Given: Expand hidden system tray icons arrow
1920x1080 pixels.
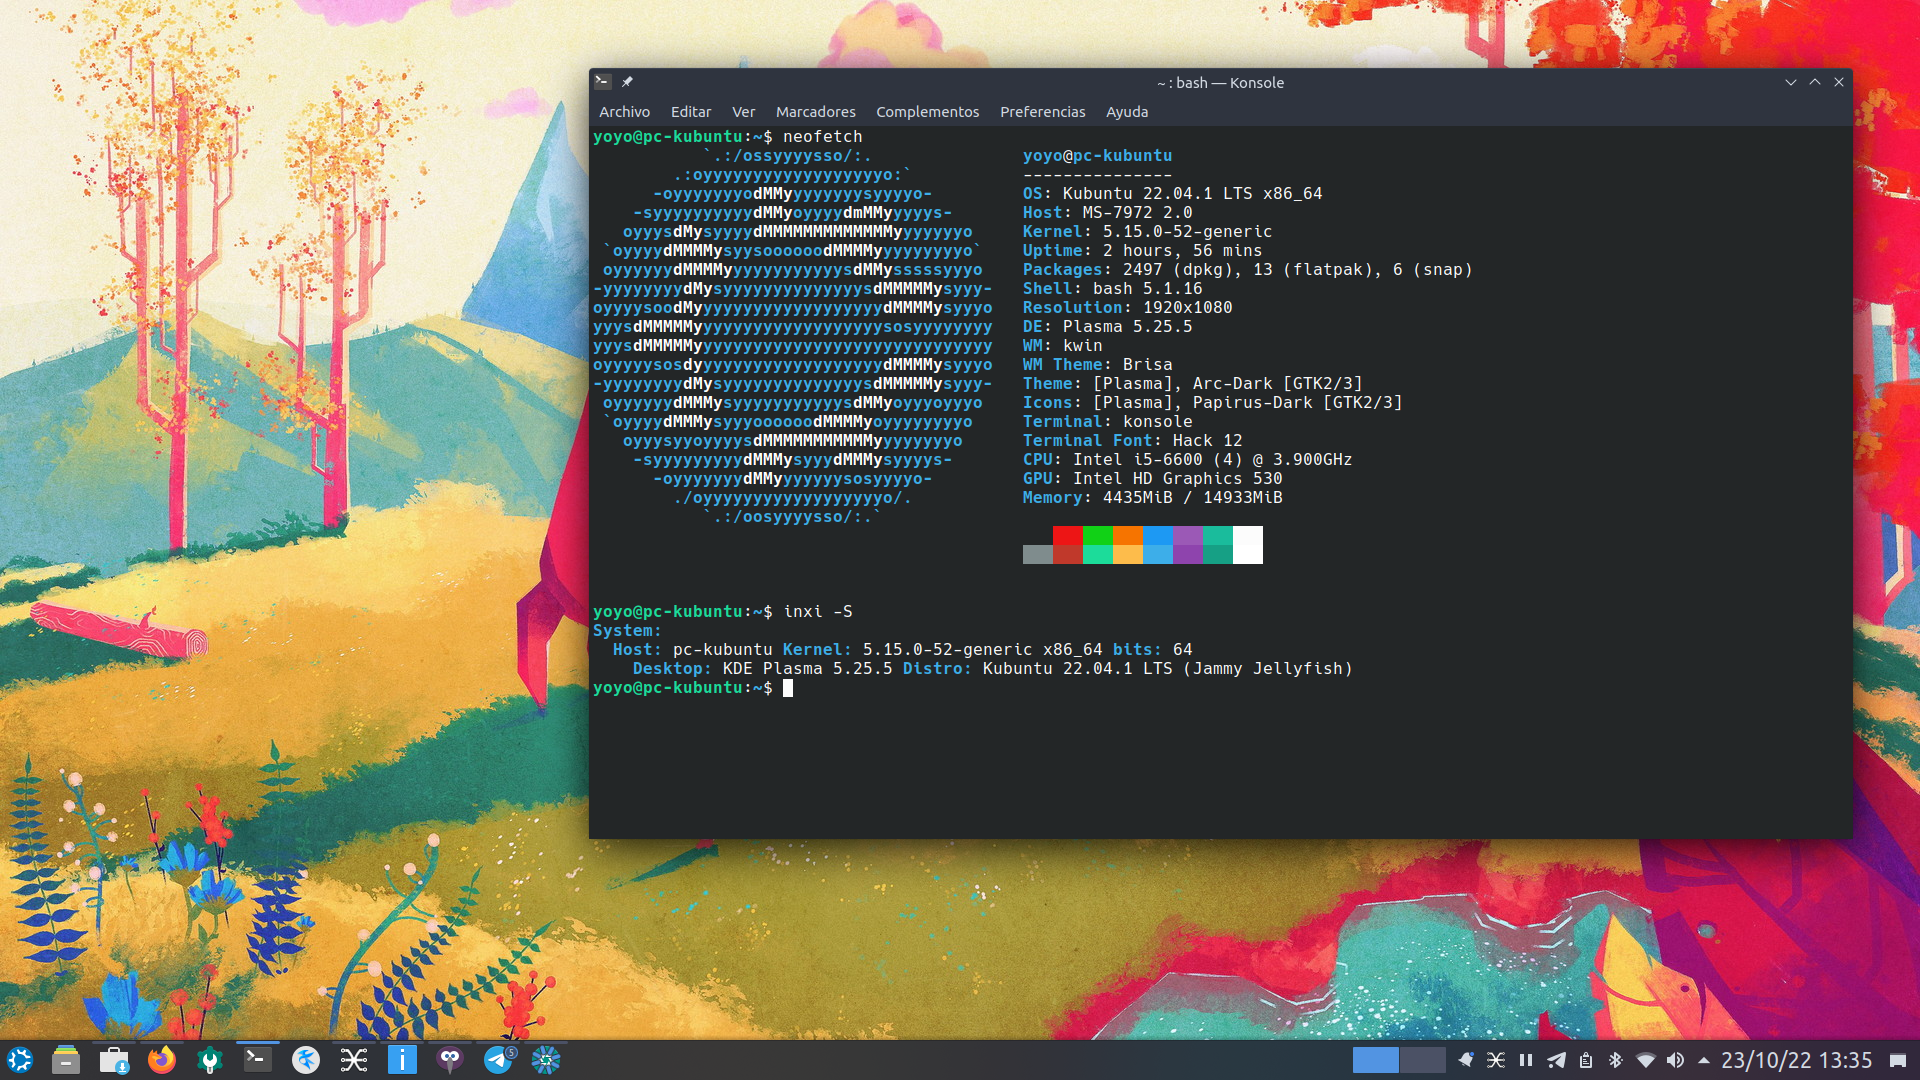Looking at the screenshot, I should [1704, 1060].
